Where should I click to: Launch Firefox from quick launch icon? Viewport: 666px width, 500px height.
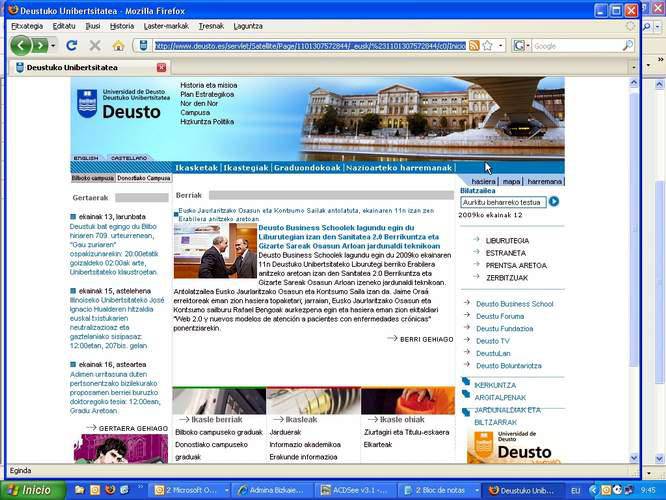110,490
